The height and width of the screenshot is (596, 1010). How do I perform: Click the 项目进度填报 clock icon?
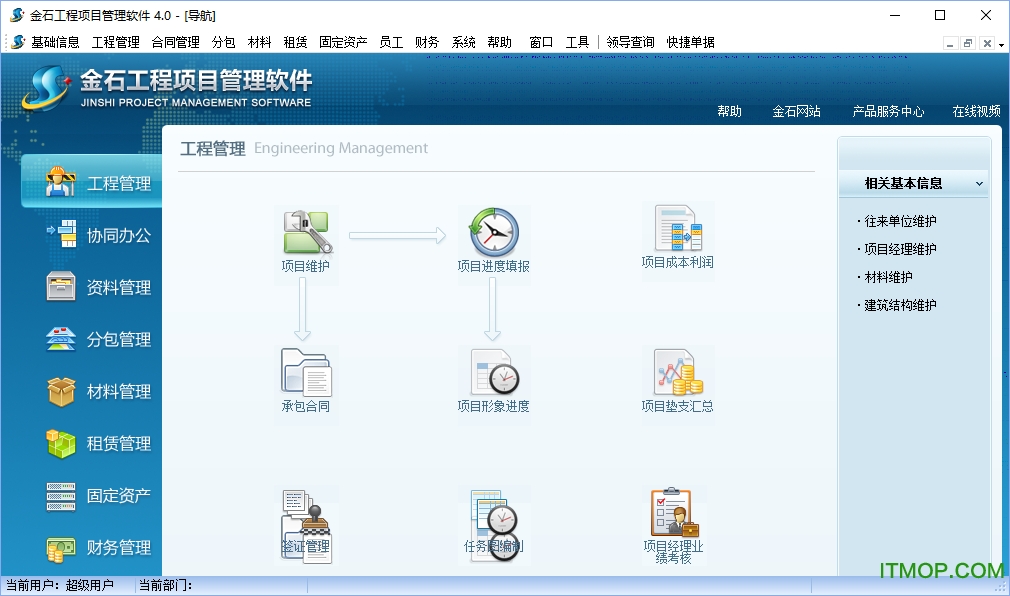click(493, 232)
